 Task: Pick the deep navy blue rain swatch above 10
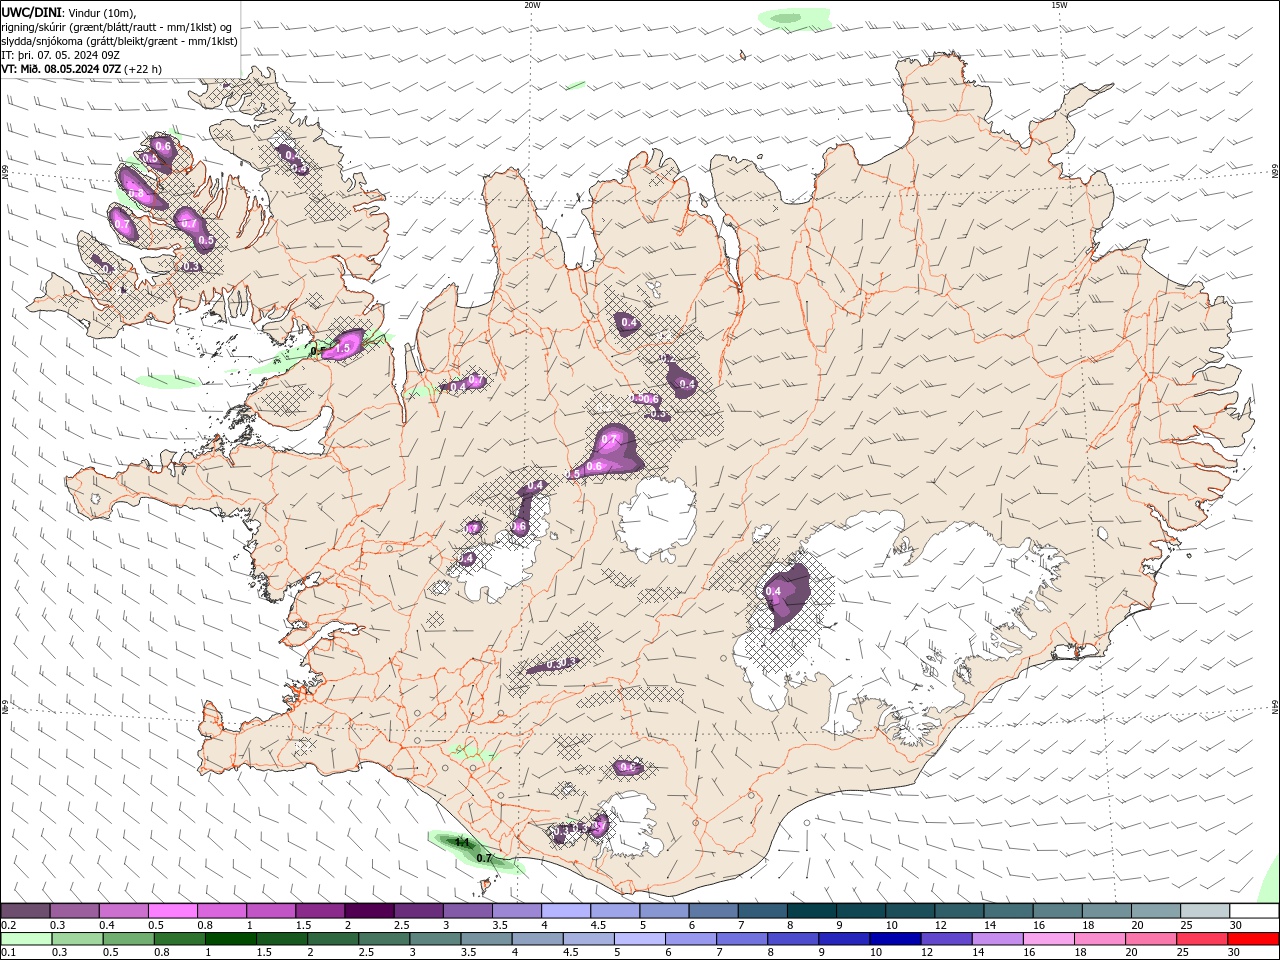(x=896, y=939)
